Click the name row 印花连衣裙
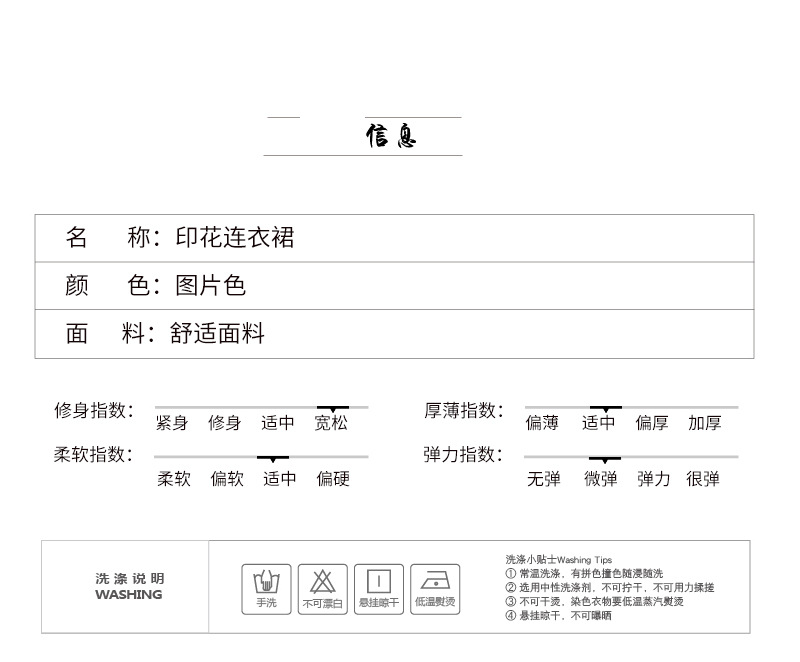The width and height of the screenshot is (800, 662). pyautogui.click(x=394, y=238)
